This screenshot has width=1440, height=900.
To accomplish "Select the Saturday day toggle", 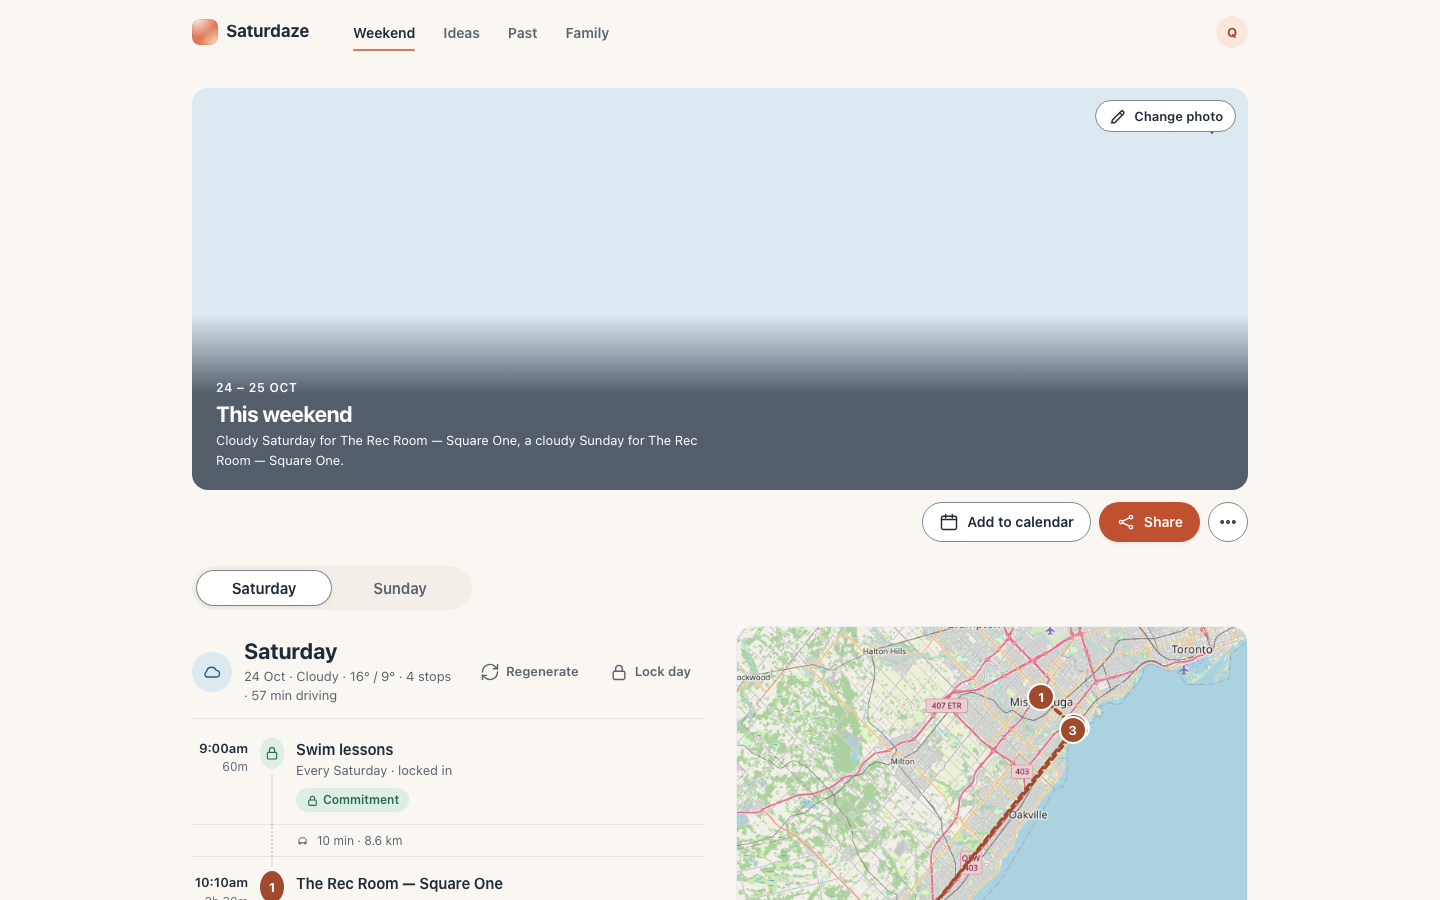I will pyautogui.click(x=264, y=588).
